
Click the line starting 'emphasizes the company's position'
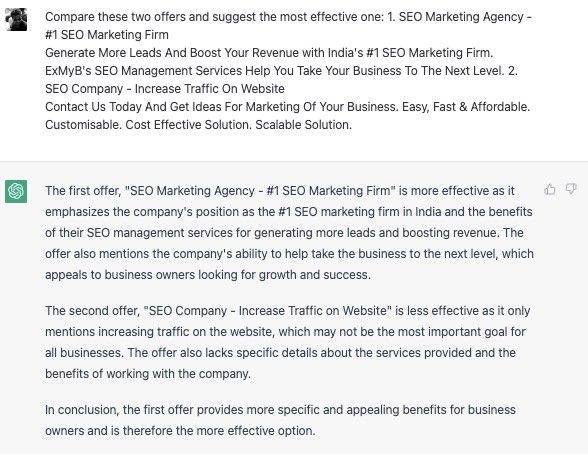tap(289, 212)
